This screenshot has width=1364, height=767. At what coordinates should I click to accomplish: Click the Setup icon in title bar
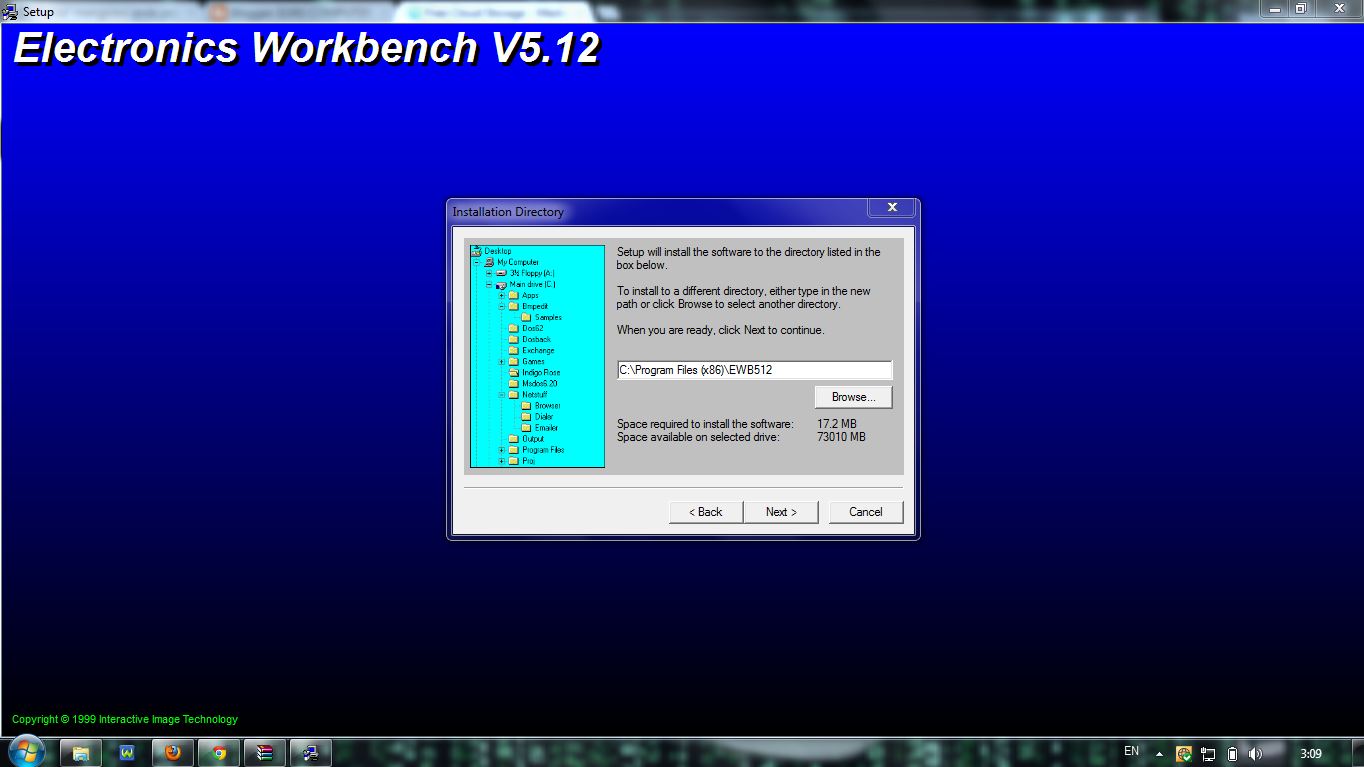pos(10,11)
